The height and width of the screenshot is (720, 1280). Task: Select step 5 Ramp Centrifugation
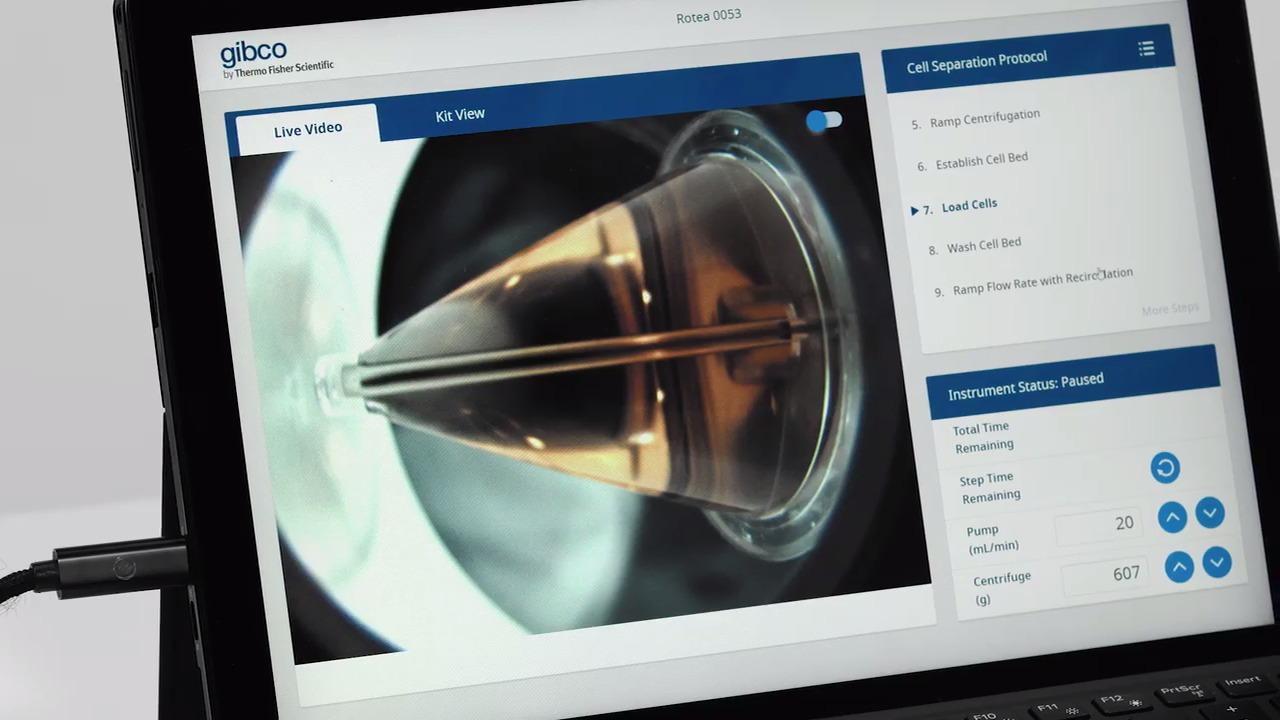[x=984, y=118]
